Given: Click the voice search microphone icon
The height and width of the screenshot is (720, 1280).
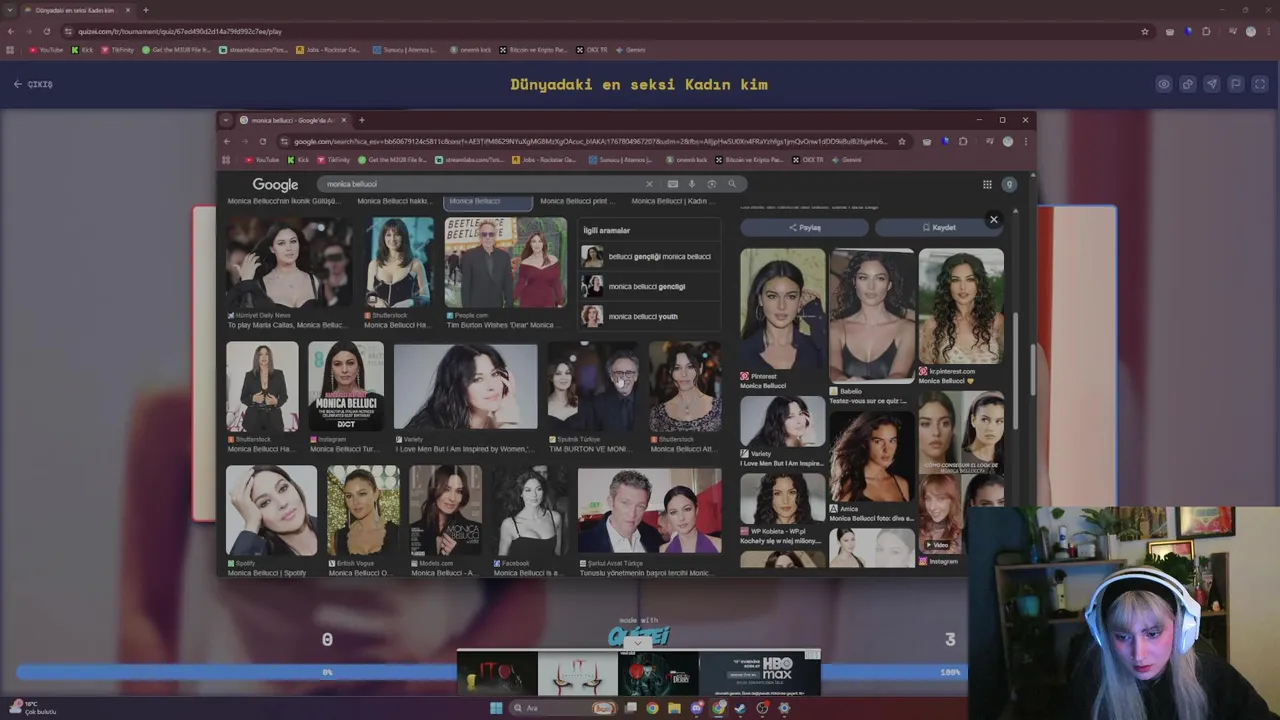Looking at the screenshot, I should pos(691,184).
